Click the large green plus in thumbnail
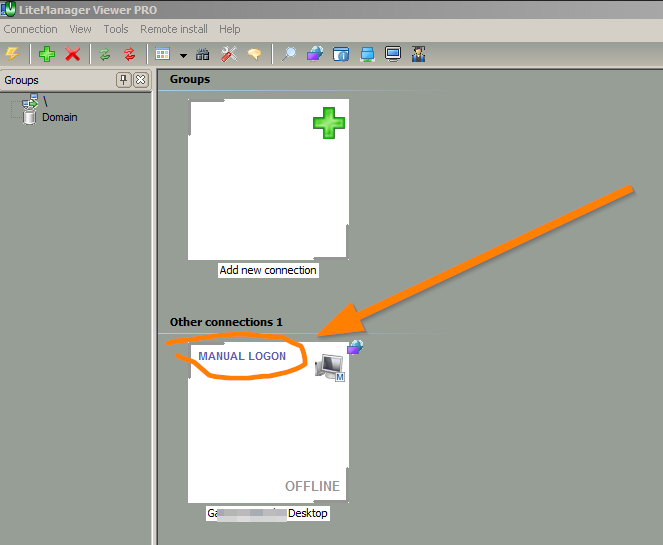Screen dimensions: 663x545 pos(329,123)
